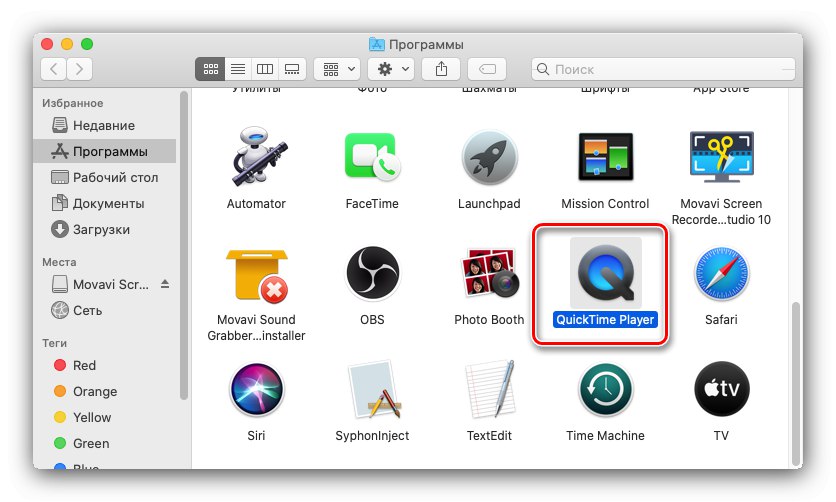Click the sidebar scrollbar
The height and width of the screenshot is (502, 836).
tap(183, 245)
